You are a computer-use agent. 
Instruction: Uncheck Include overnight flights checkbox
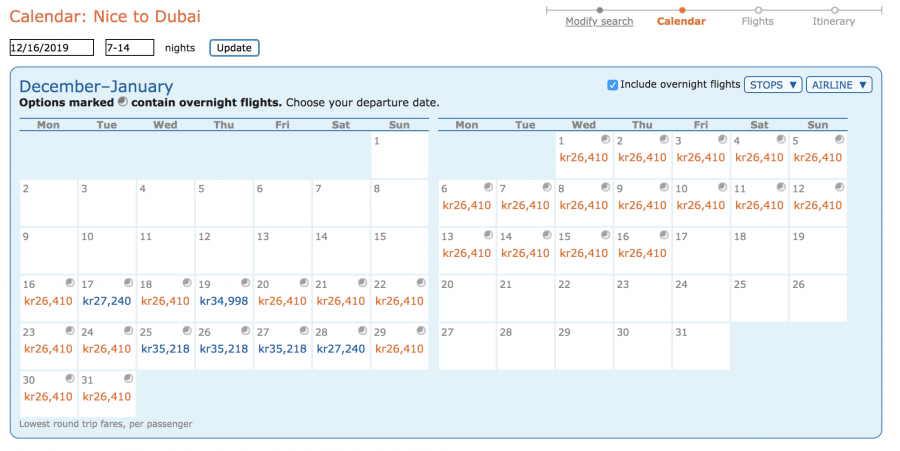click(x=613, y=85)
